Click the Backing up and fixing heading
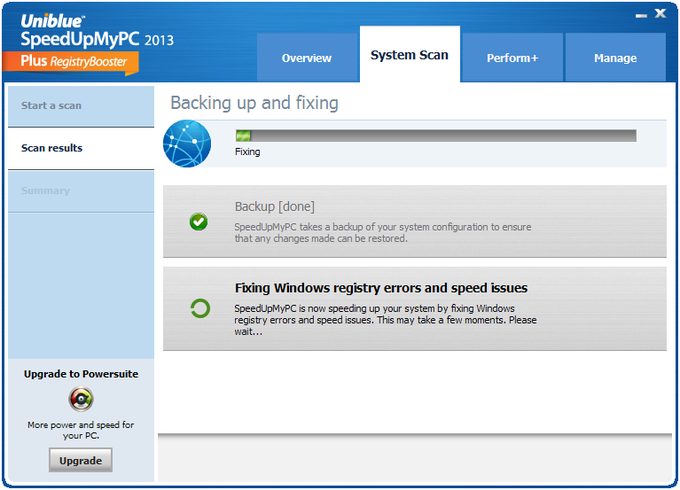Screen dimensions: 680x490 point(254,103)
